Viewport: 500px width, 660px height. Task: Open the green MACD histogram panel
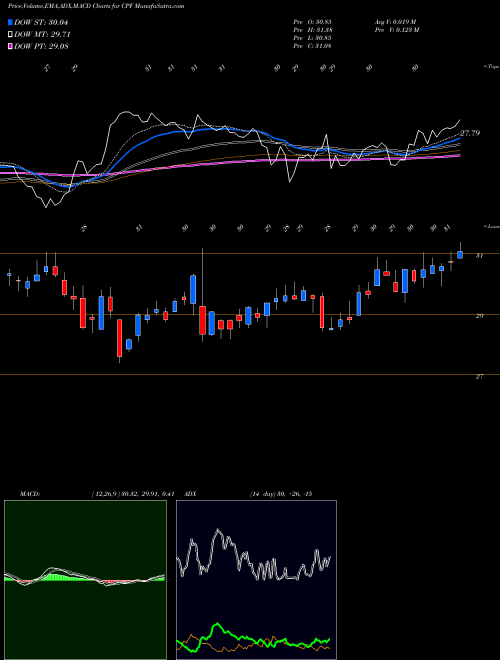pos(85,580)
